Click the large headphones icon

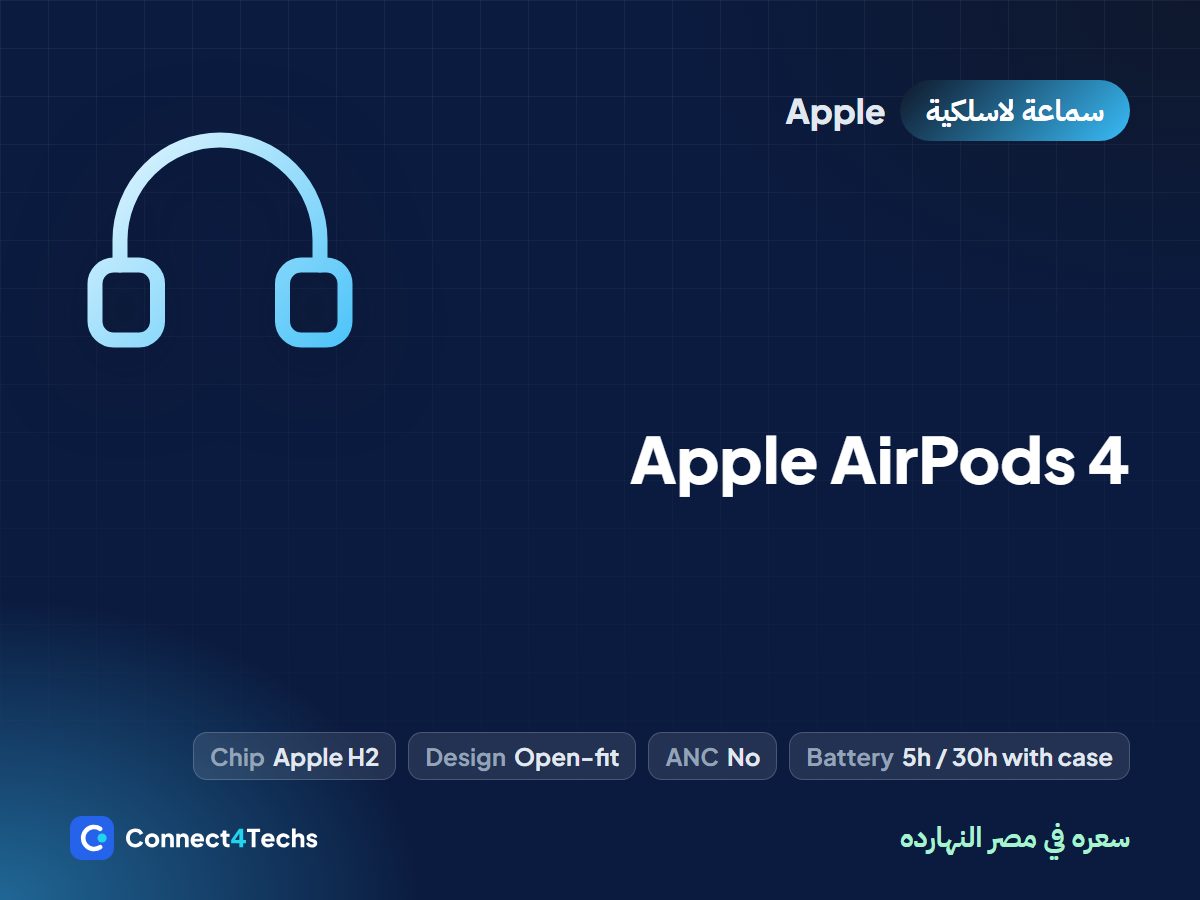click(x=220, y=240)
